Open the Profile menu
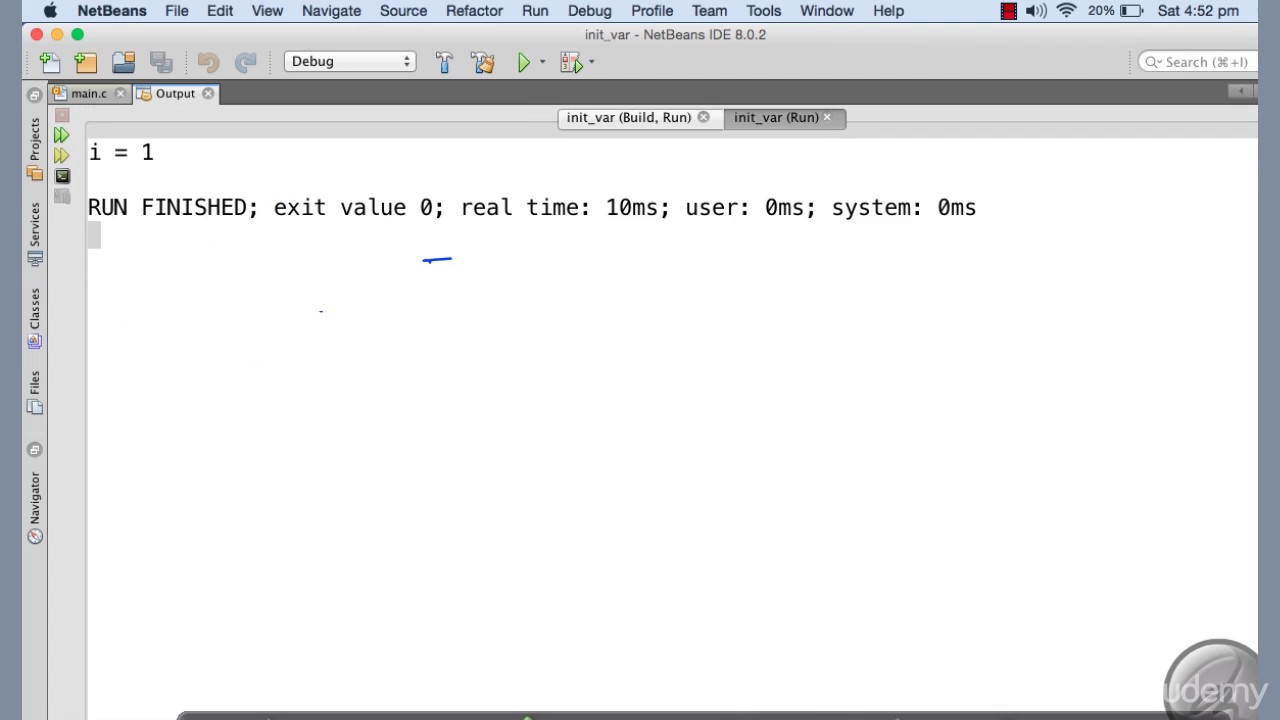 pos(652,11)
